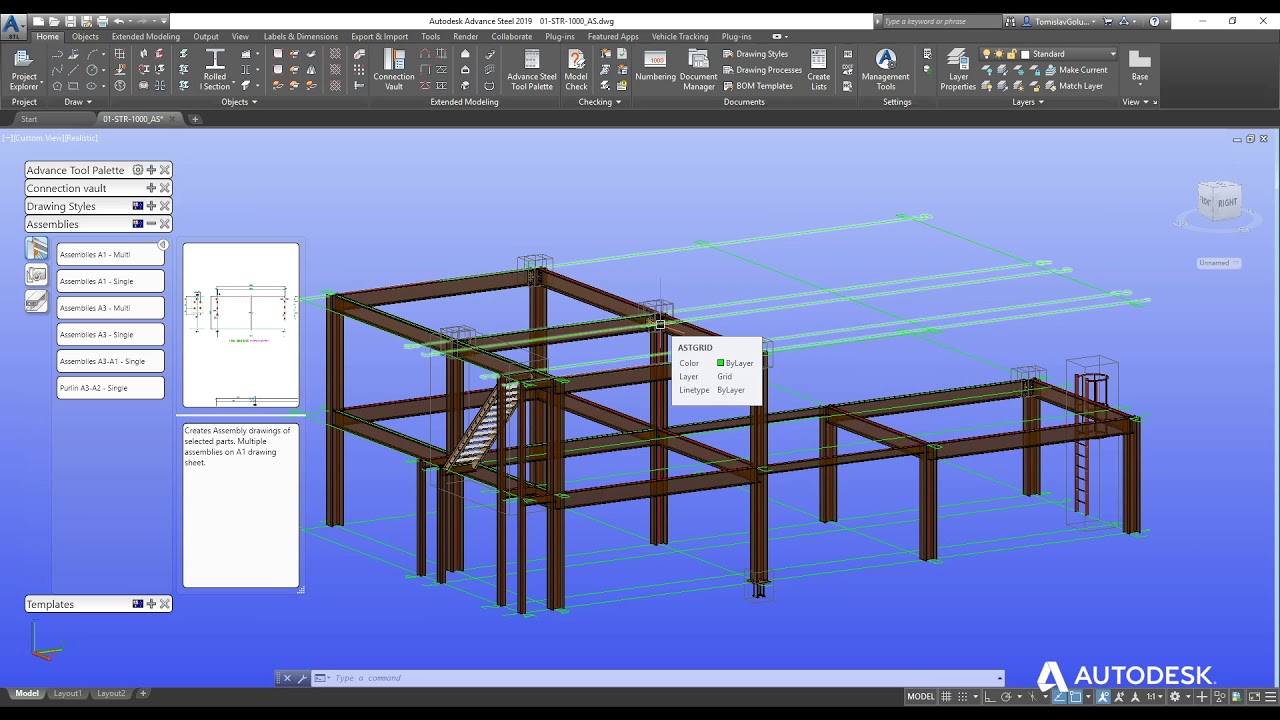Toggle 2D object snap in status bar
Viewport: 1280px width, 720px height.
pyautogui.click(x=1075, y=697)
